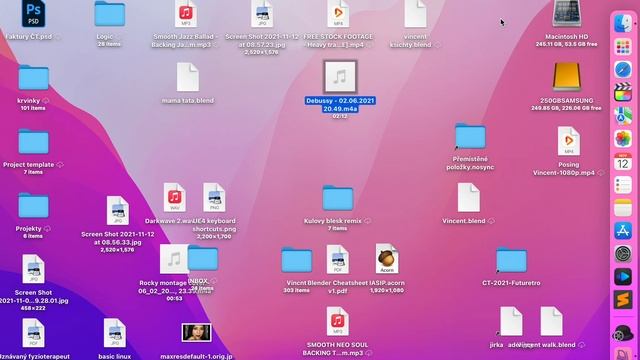This screenshot has height=360, width=640.
Task: Select the Vincnt folder with 303 items
Action: coord(297,260)
